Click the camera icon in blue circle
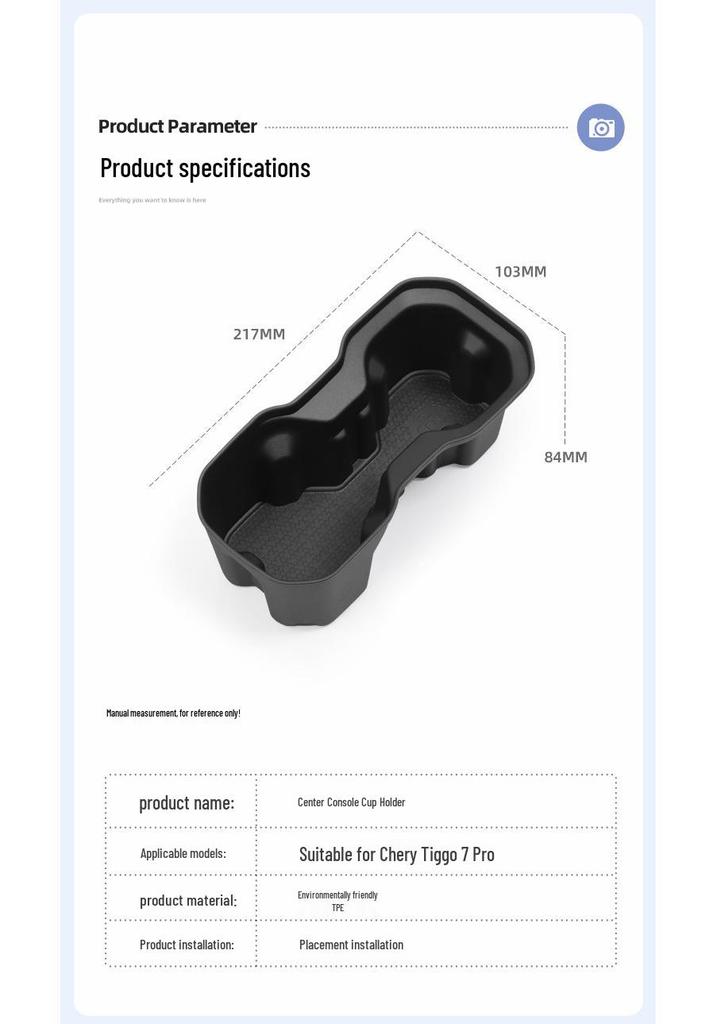This screenshot has width=717, height=1024. tap(601, 127)
